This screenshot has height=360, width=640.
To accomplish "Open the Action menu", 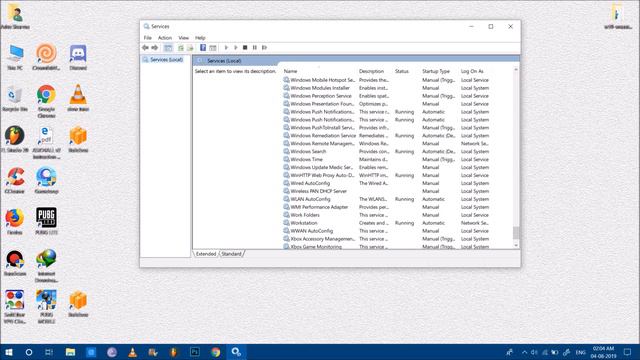I will tap(165, 38).
